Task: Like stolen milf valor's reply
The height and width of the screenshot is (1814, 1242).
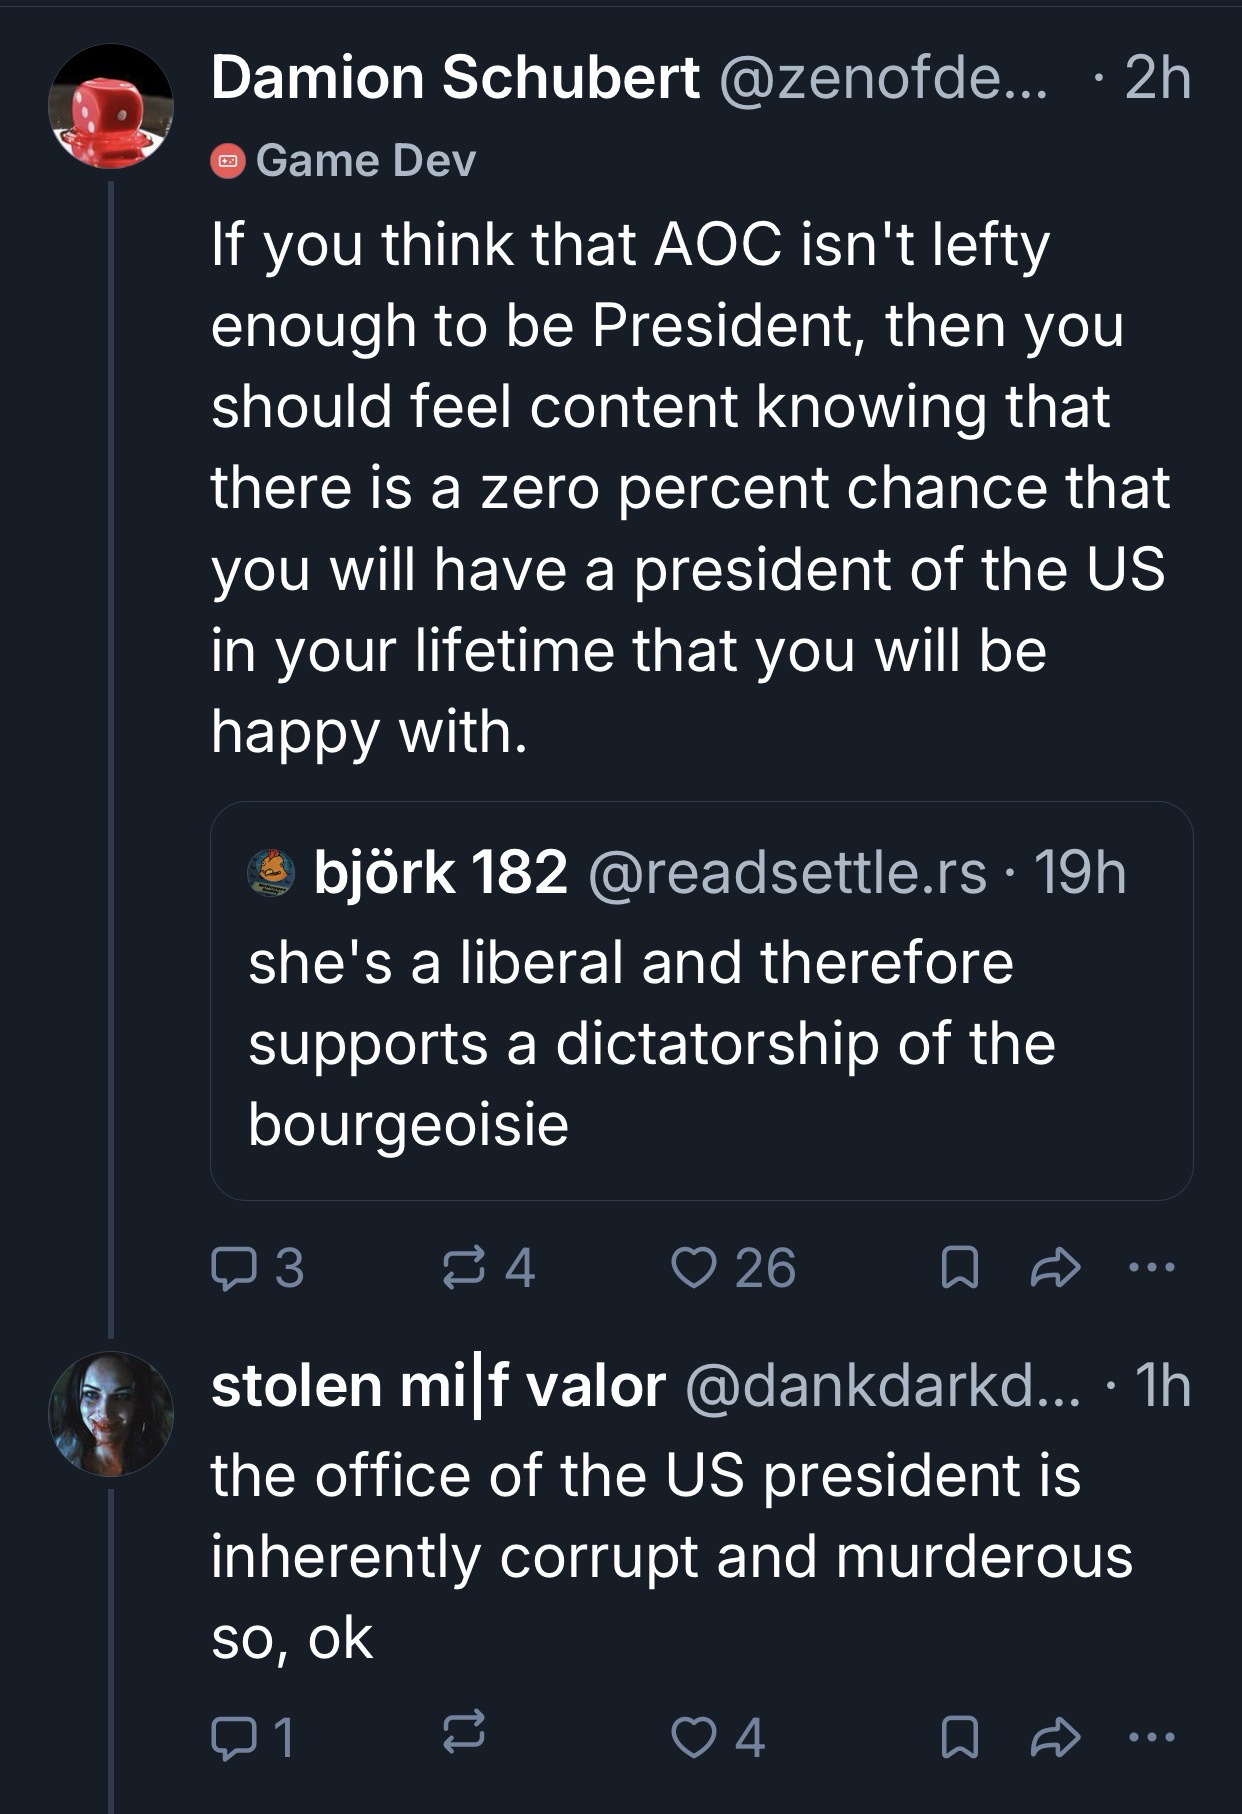Action: 691,1737
